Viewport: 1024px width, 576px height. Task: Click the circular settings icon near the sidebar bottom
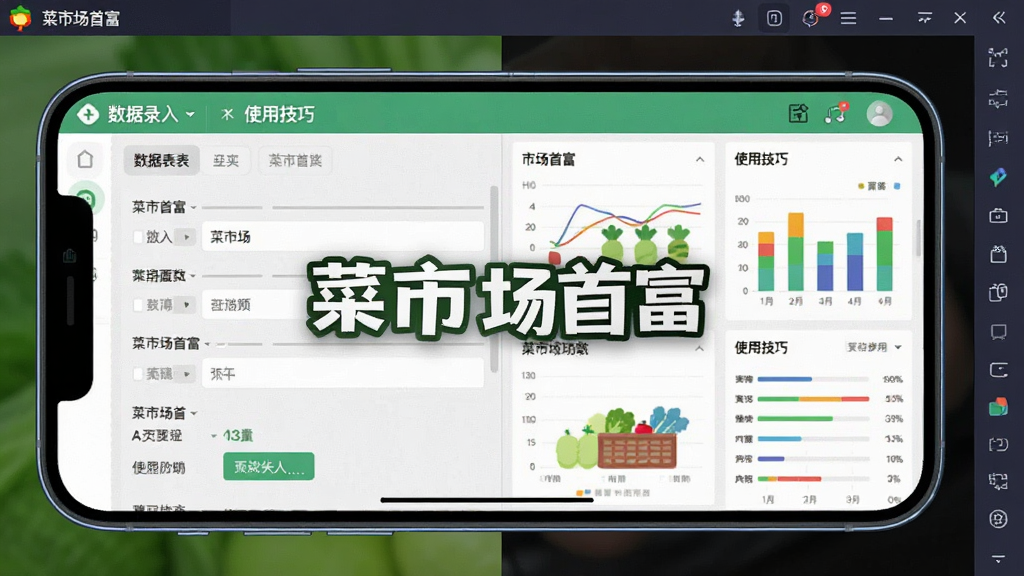(998, 519)
